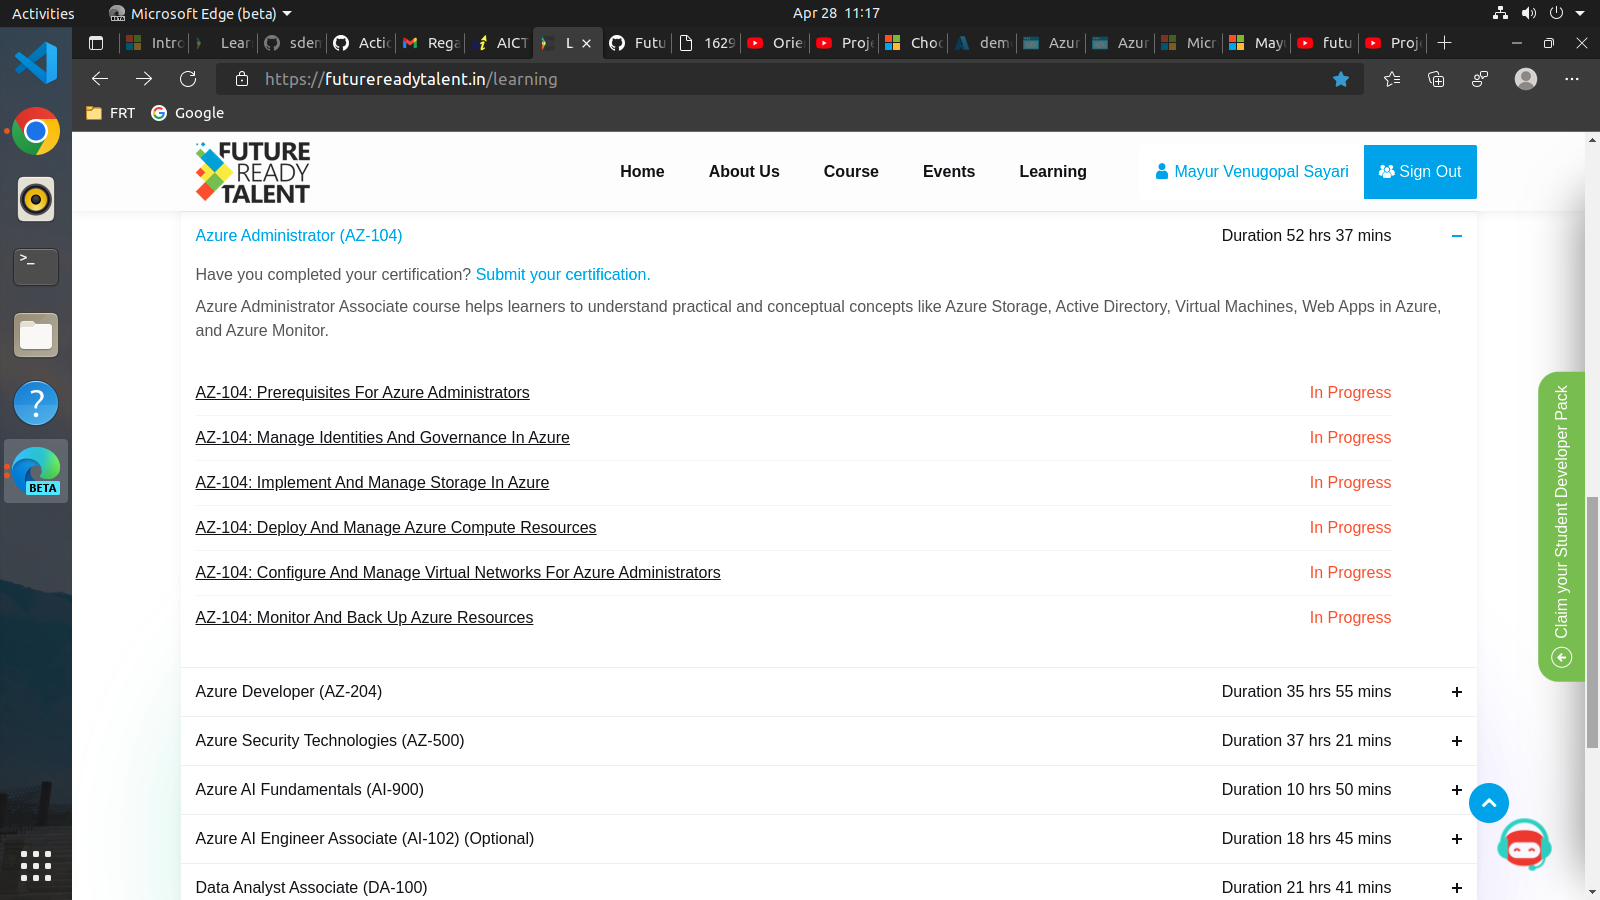Collapse the Azure Administrator (AZ-104) section
Viewport: 1600px width, 900px height.
pyautogui.click(x=1457, y=236)
